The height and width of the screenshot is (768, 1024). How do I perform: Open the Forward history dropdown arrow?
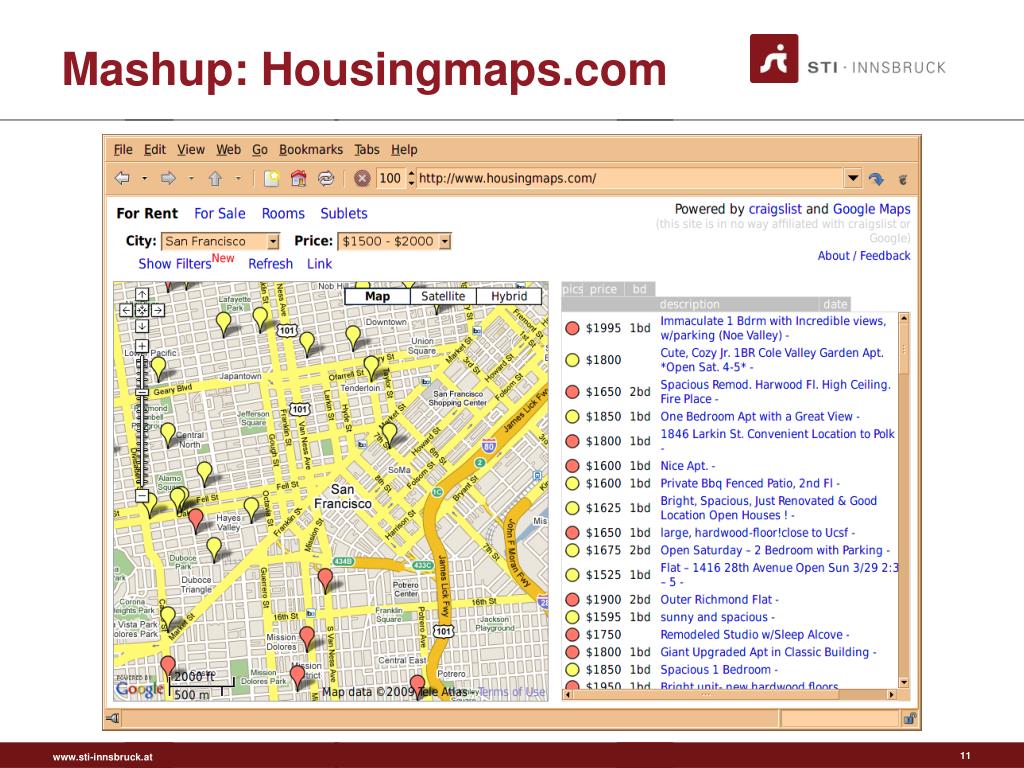tap(191, 178)
